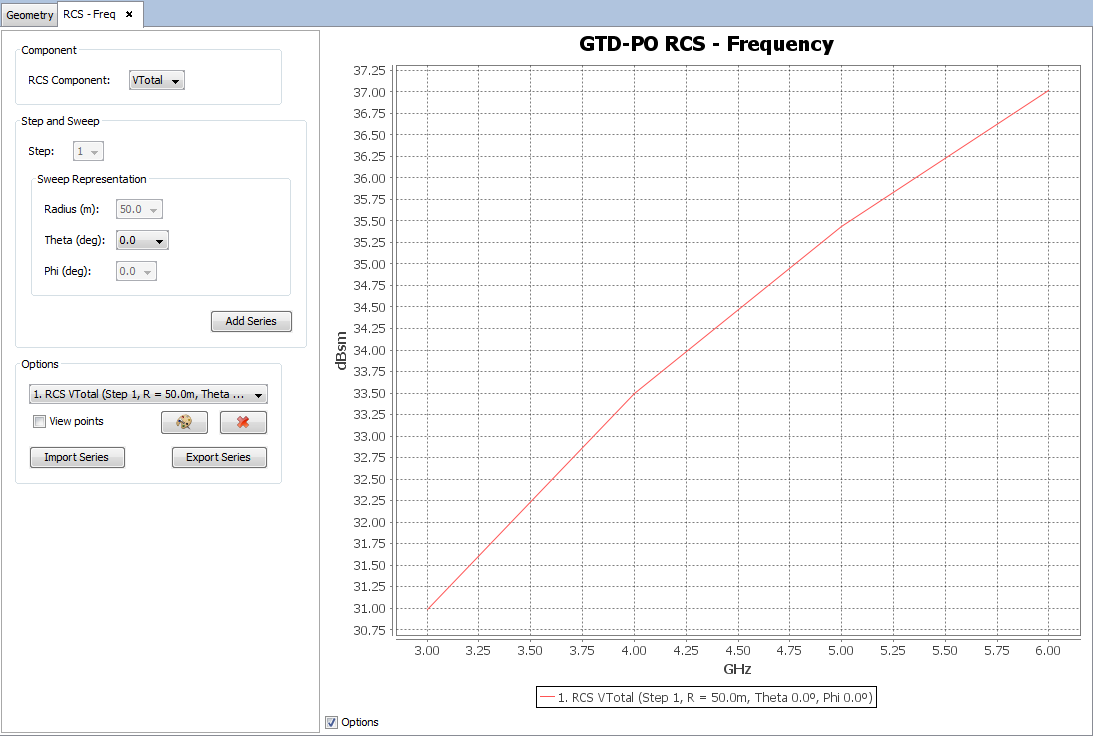
Task: Click the Import Series button
Action: 77,457
